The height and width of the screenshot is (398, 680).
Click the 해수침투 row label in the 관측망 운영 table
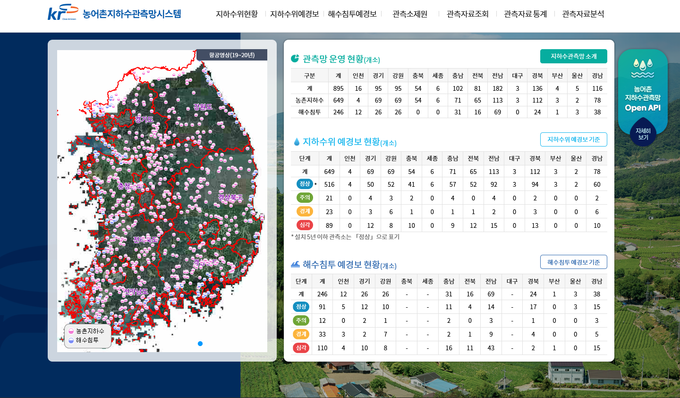pyautogui.click(x=309, y=112)
